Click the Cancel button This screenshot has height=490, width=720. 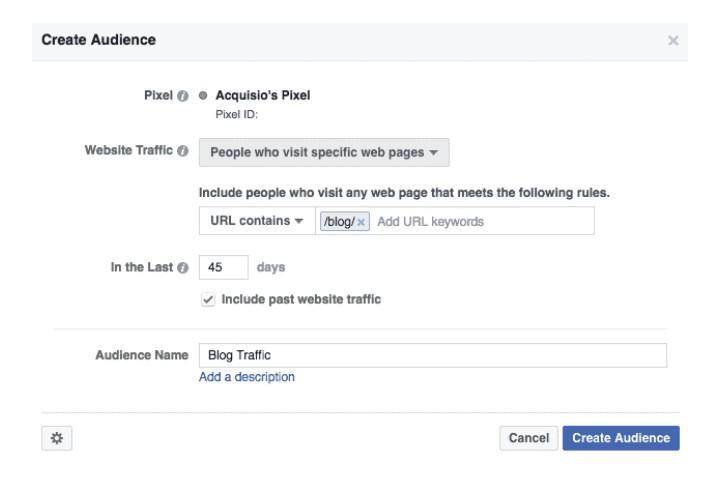[529, 438]
